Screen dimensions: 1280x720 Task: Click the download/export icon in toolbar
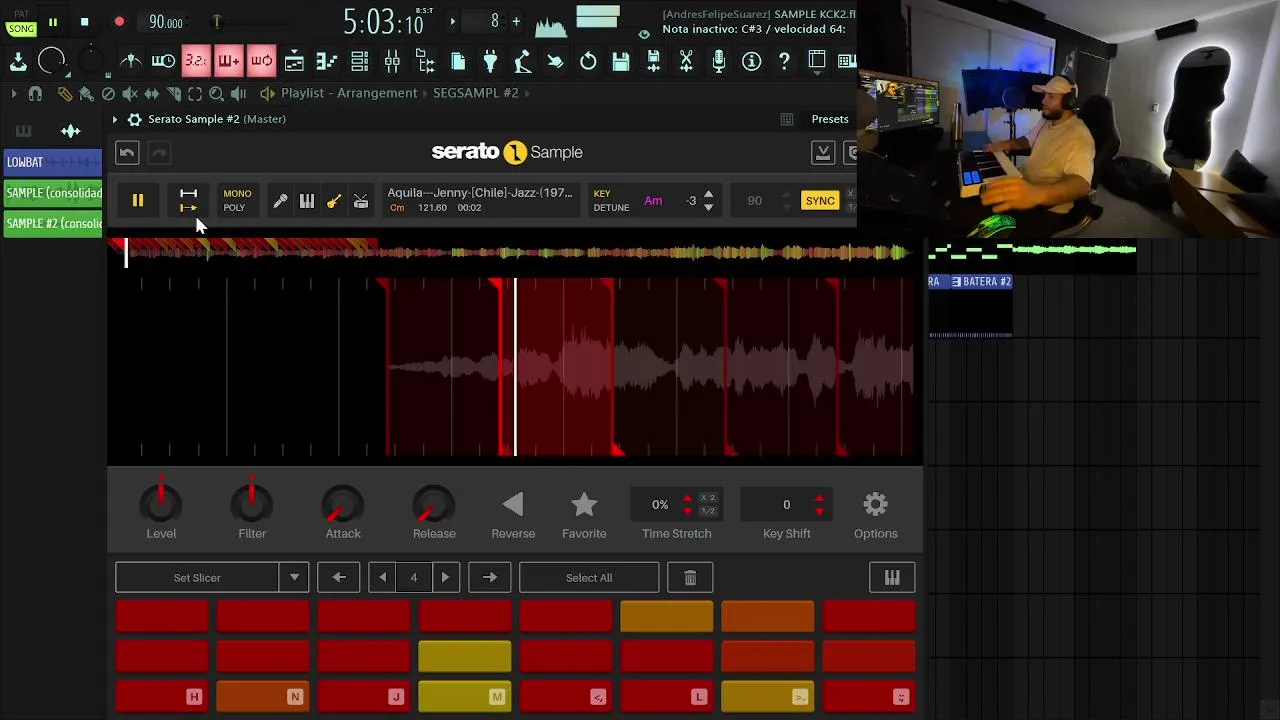coord(18,61)
